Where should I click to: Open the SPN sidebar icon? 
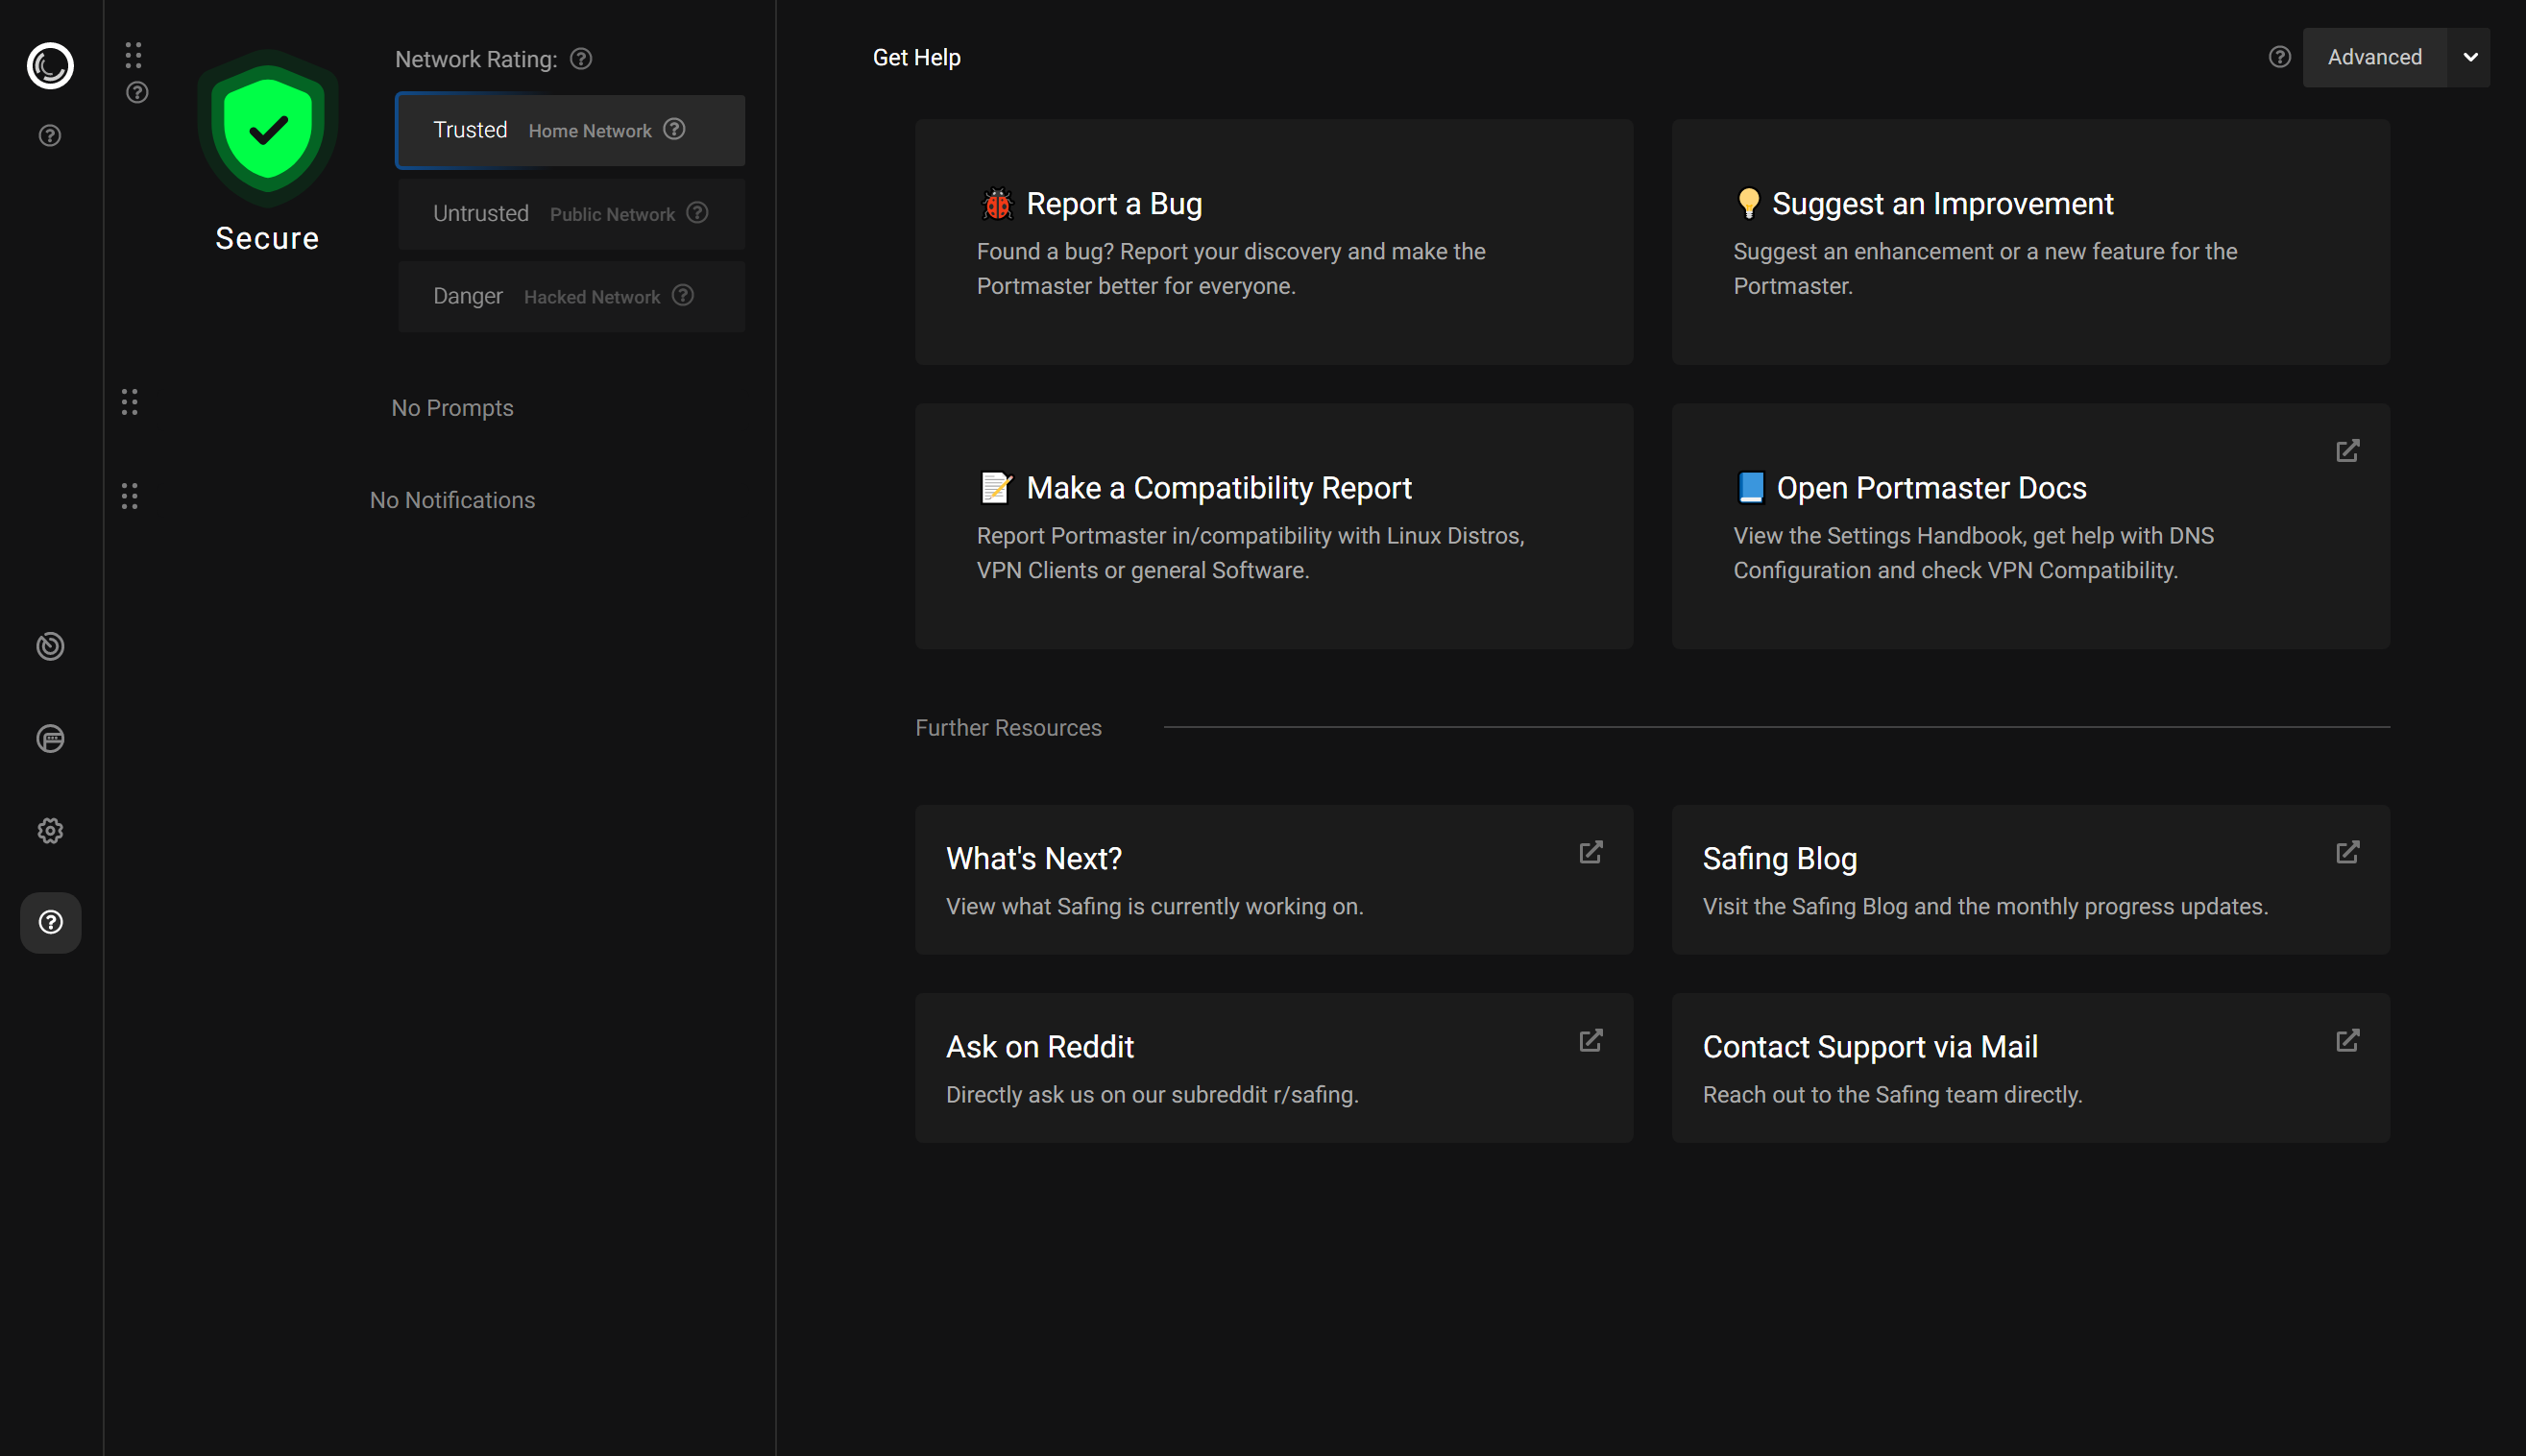[x=50, y=739]
